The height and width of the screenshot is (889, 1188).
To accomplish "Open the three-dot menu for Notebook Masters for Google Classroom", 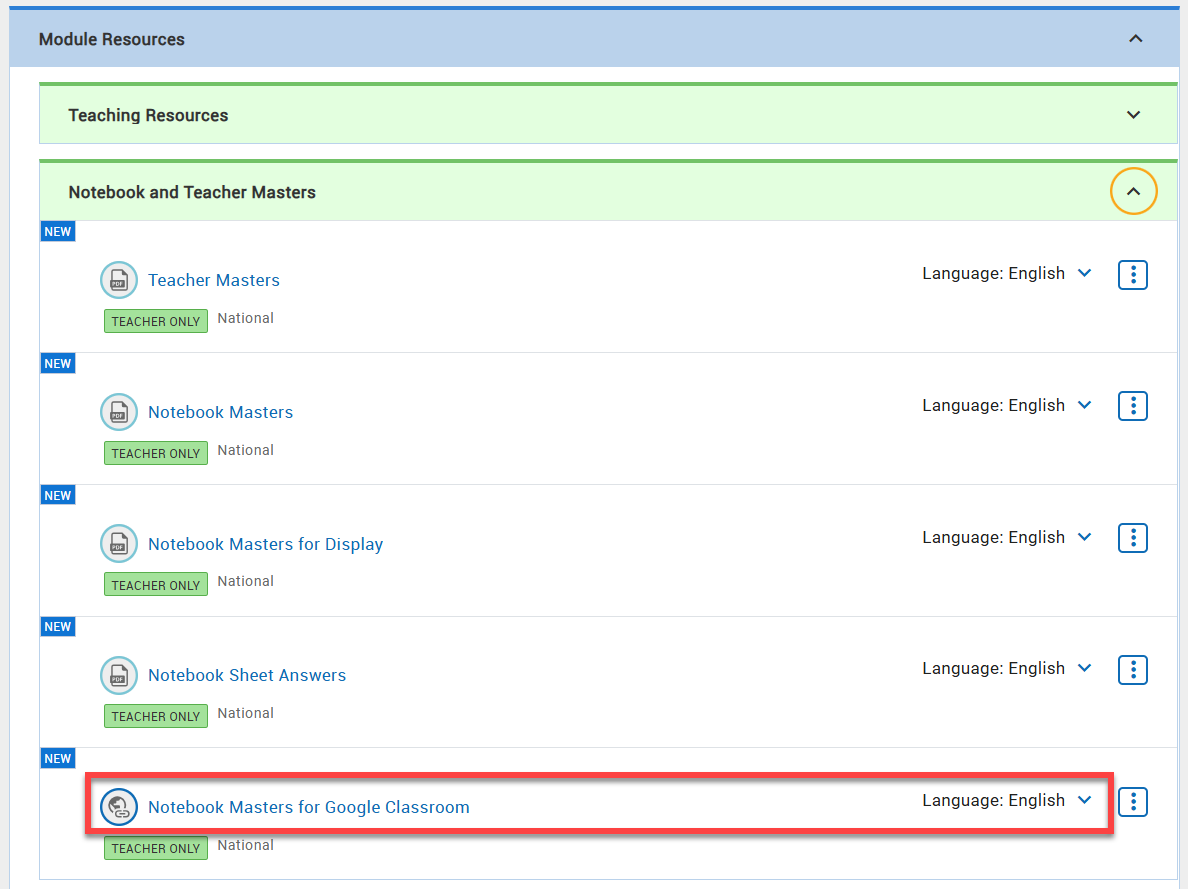I will pyautogui.click(x=1133, y=801).
